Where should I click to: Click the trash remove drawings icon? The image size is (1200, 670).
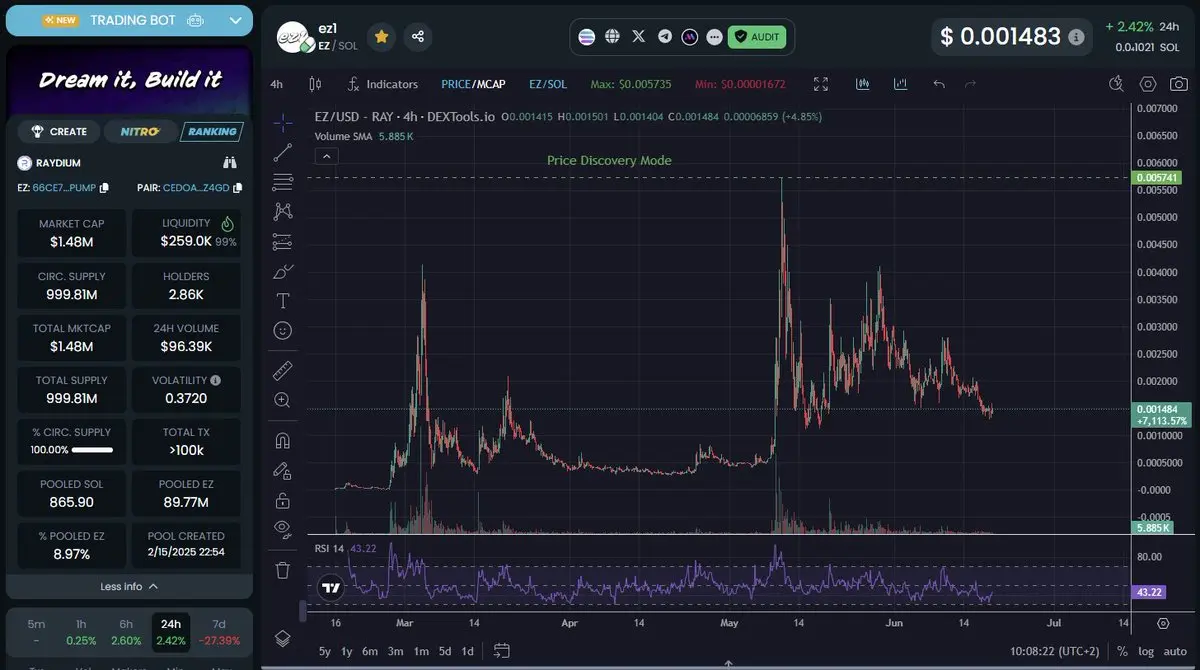(282, 570)
